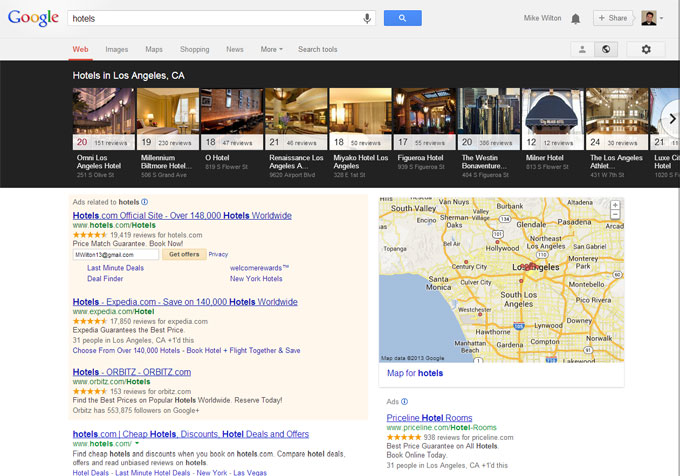Click Map for hotels link
The height and width of the screenshot is (476, 680).
click(415, 373)
